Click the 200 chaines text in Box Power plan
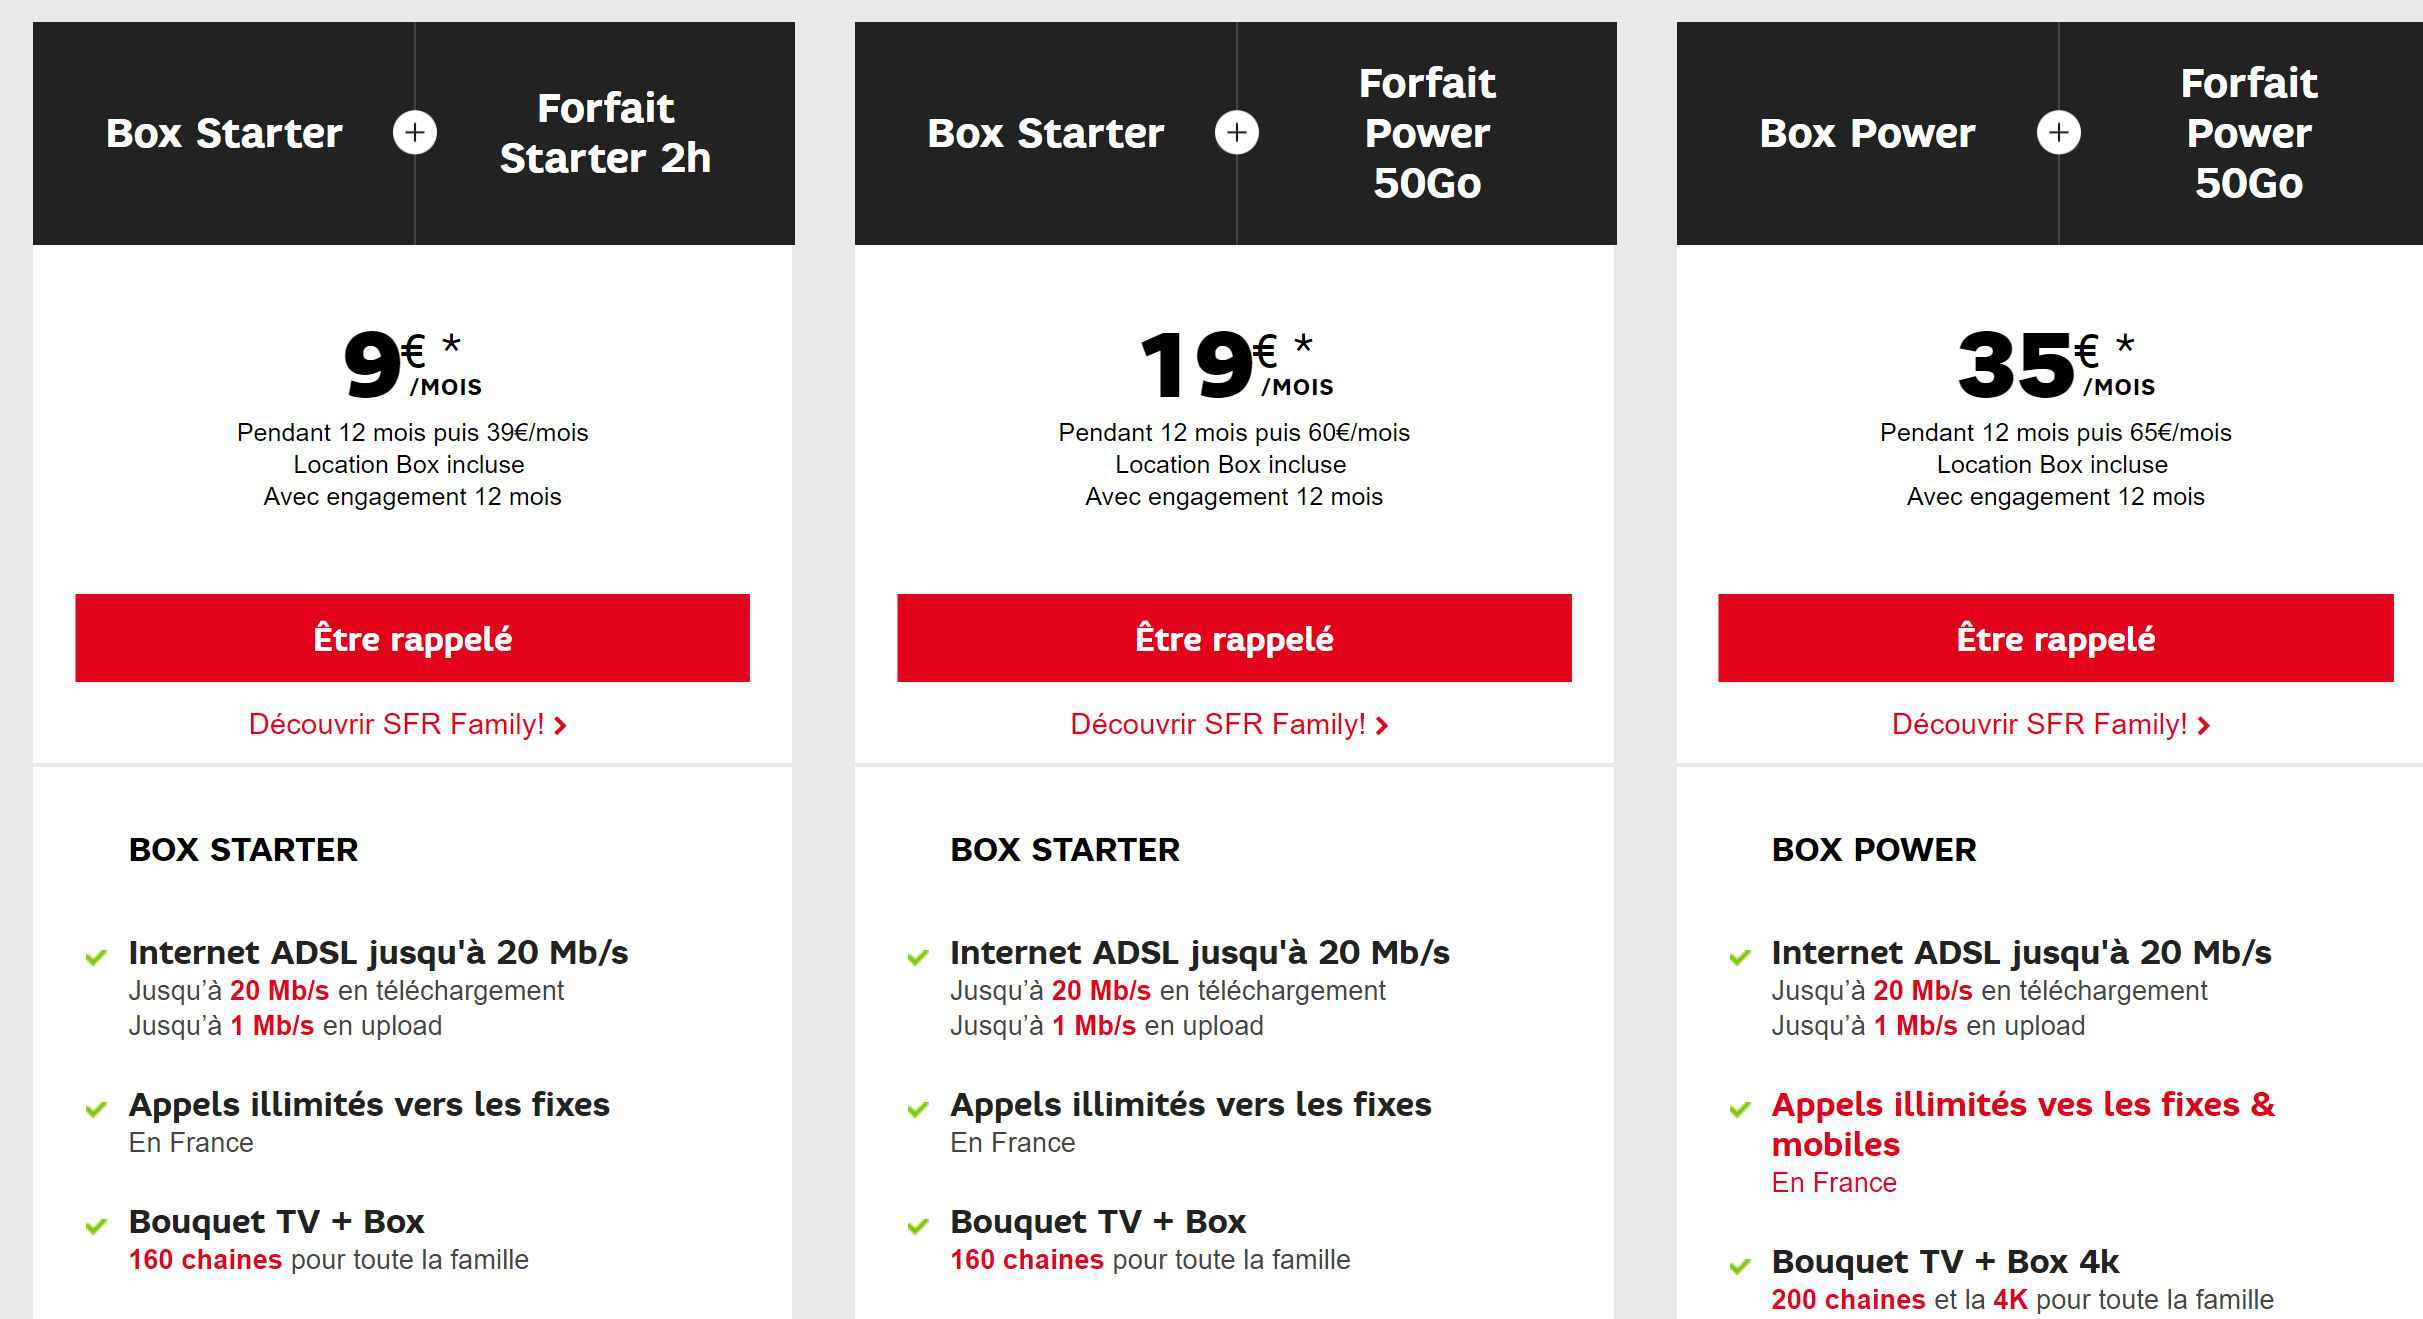The width and height of the screenshot is (2423, 1319). [1848, 1300]
